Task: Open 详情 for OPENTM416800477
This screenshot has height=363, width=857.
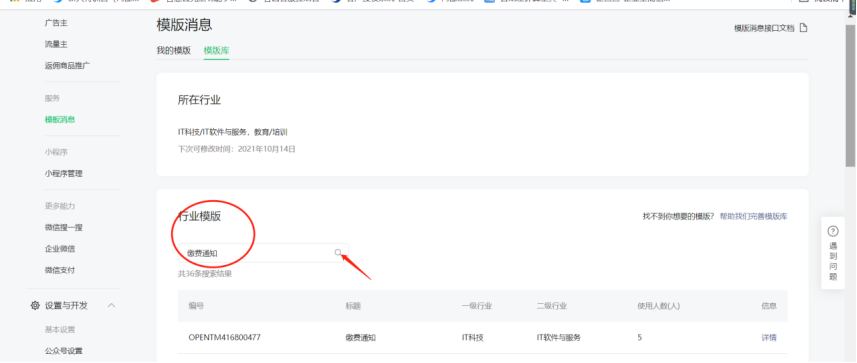Action: coord(769,338)
